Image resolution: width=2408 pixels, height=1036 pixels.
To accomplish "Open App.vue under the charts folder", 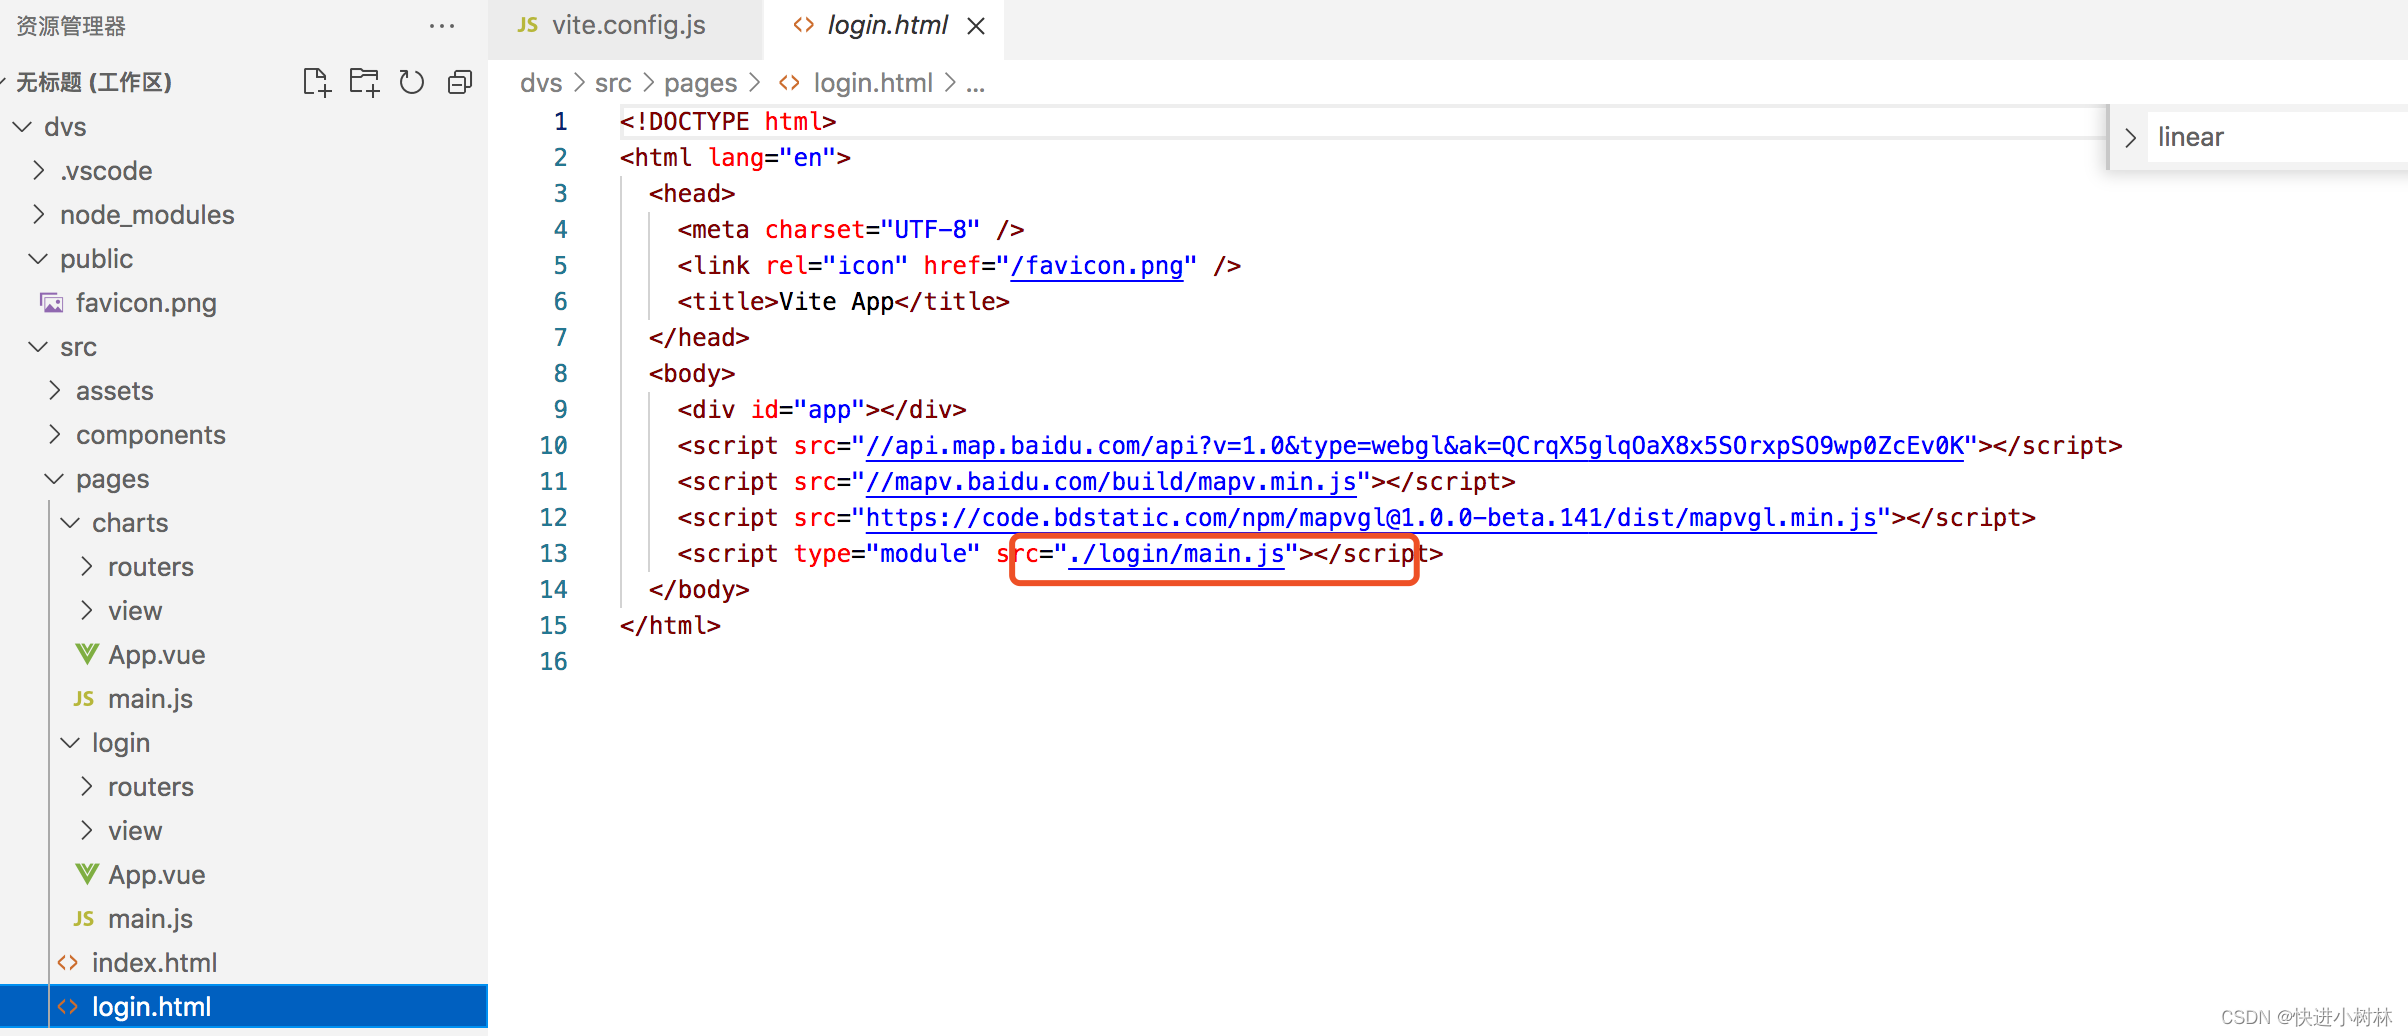I will point(156,654).
